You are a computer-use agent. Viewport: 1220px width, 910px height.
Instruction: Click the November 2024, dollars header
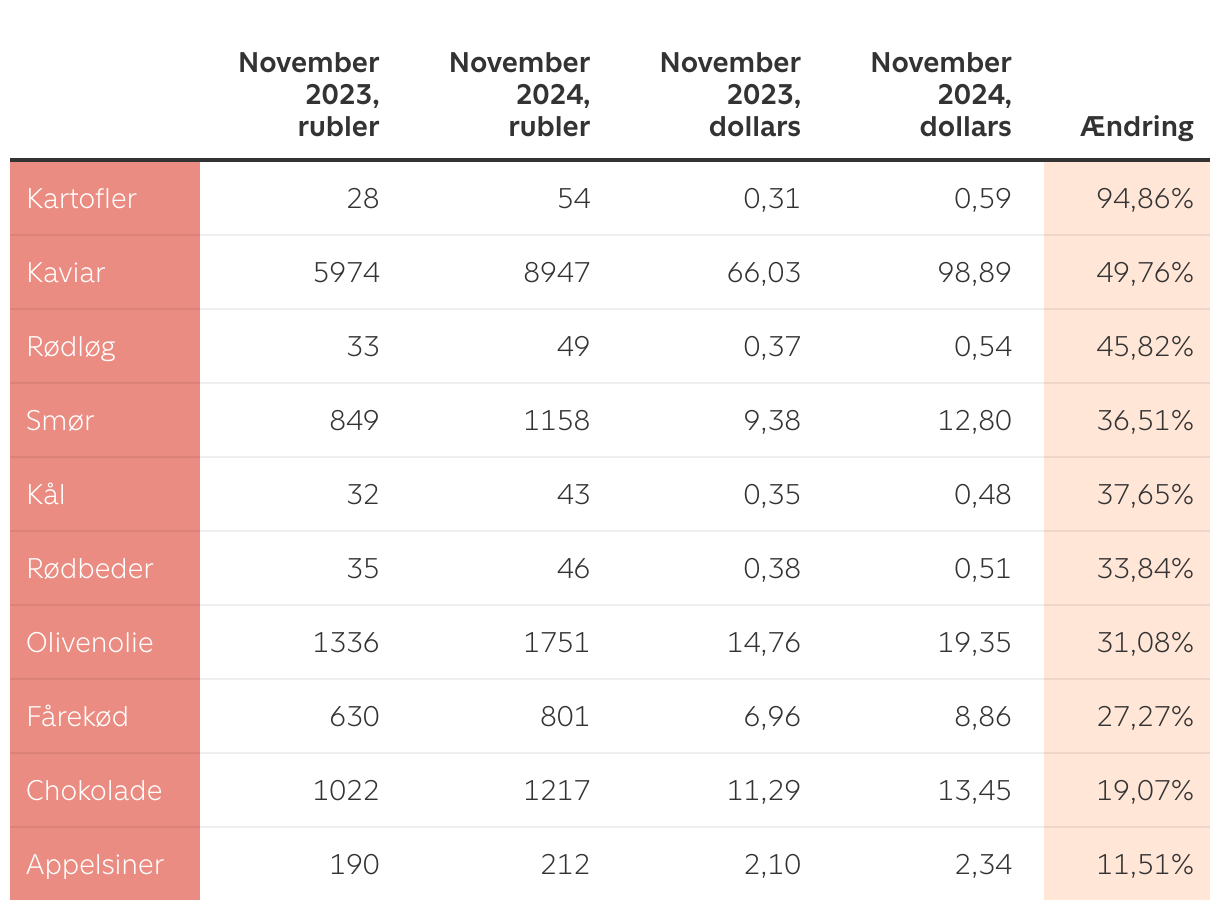(941, 95)
